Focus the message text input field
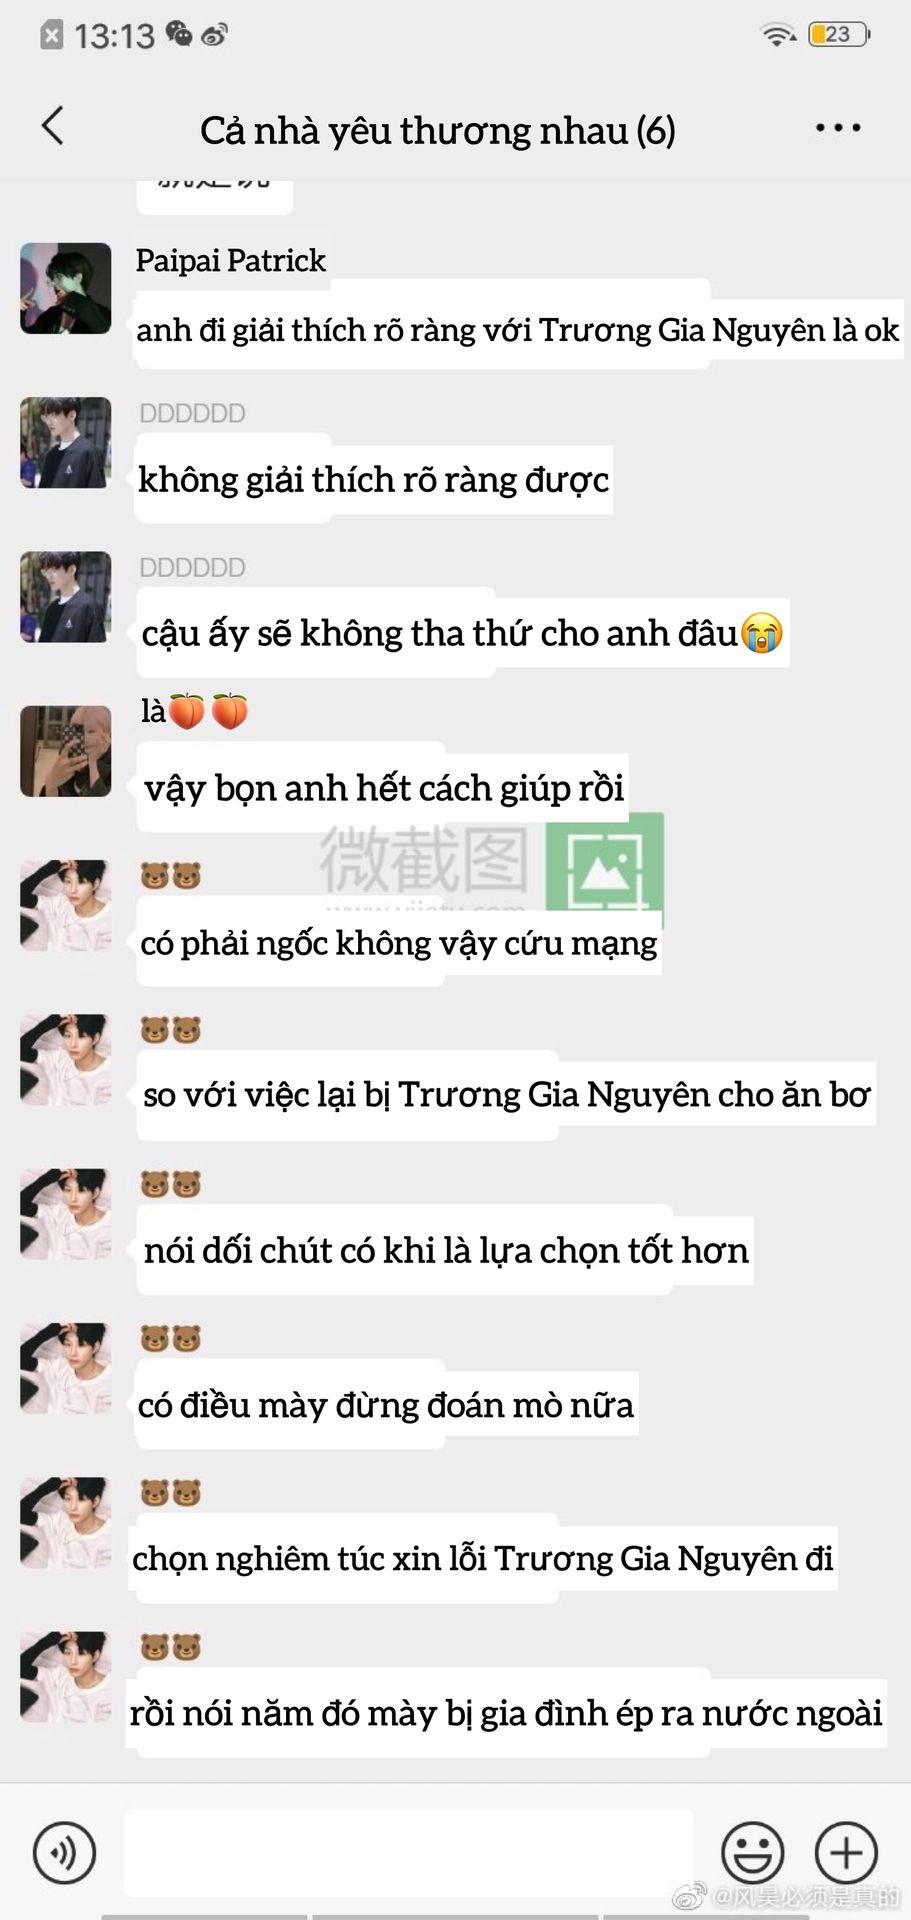 pos(408,1852)
